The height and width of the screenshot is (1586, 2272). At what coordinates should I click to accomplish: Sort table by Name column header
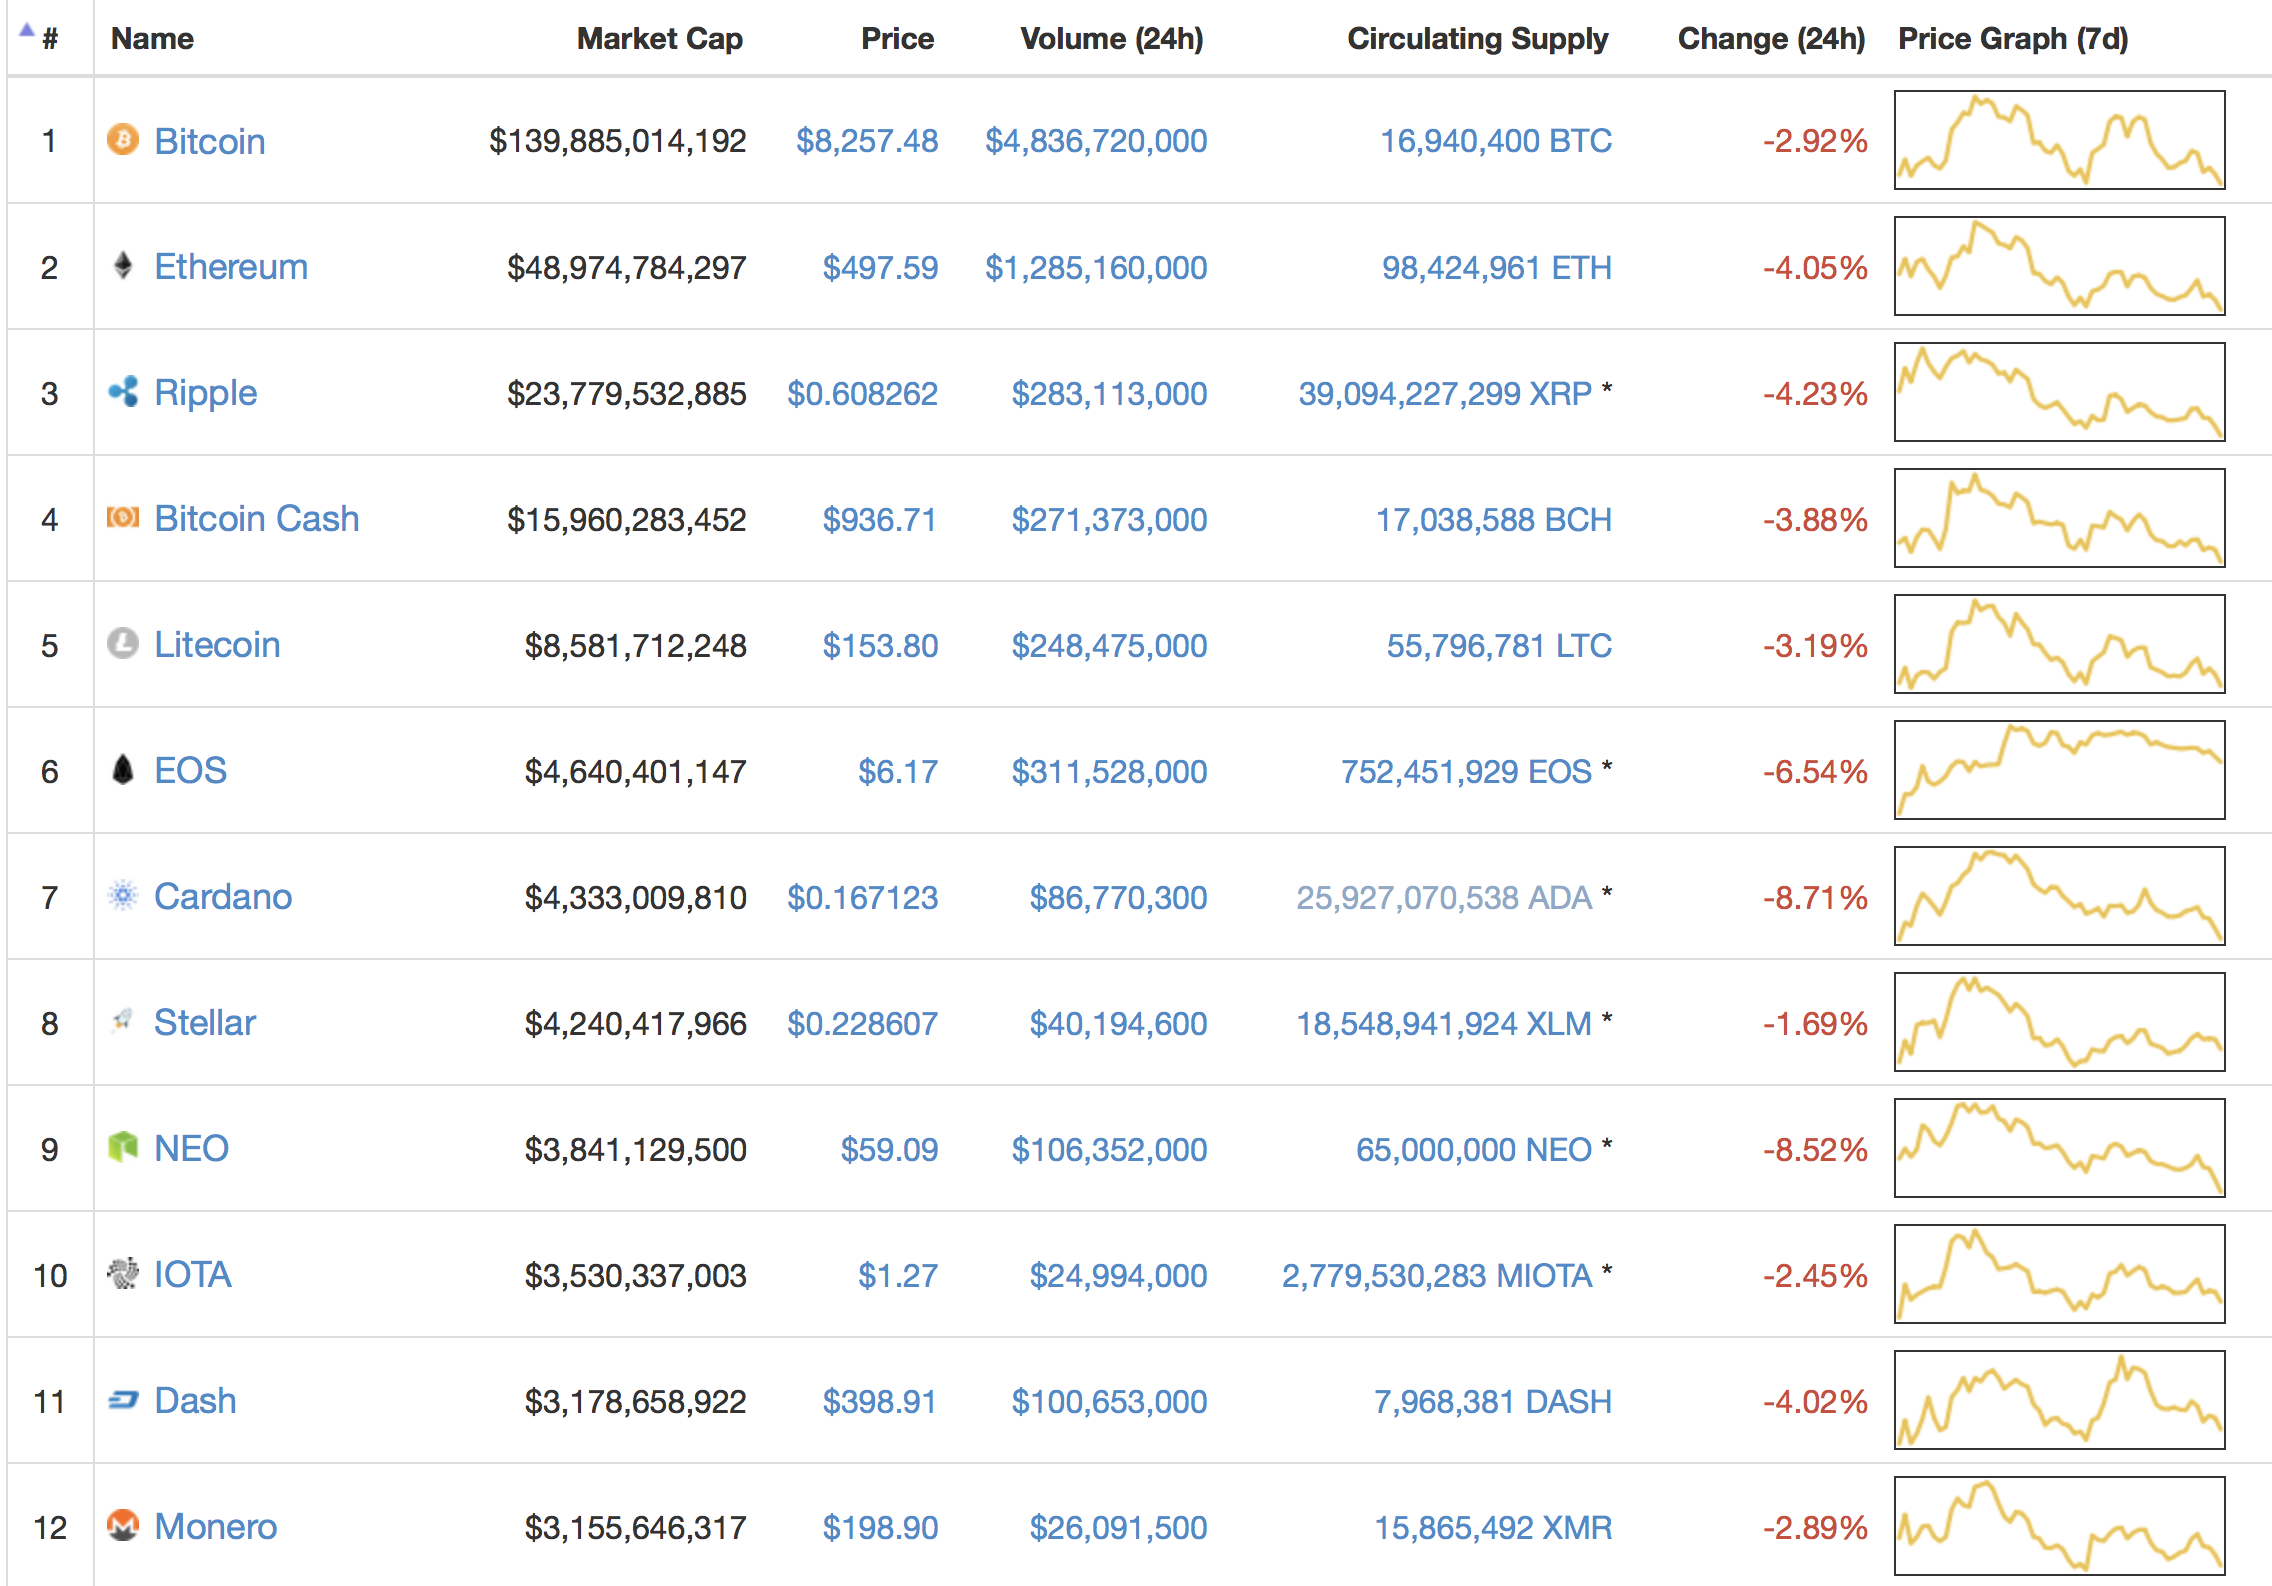tap(152, 39)
